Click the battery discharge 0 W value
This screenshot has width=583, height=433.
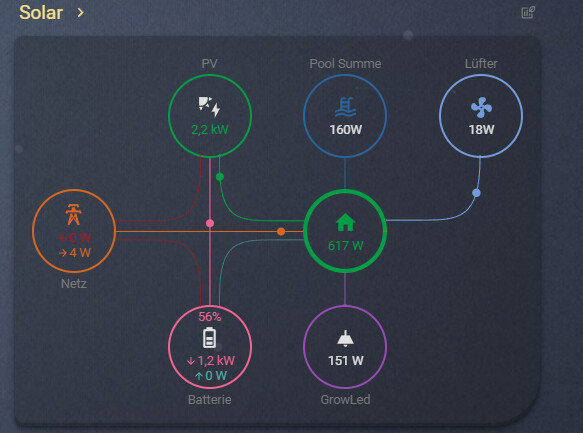click(x=211, y=376)
